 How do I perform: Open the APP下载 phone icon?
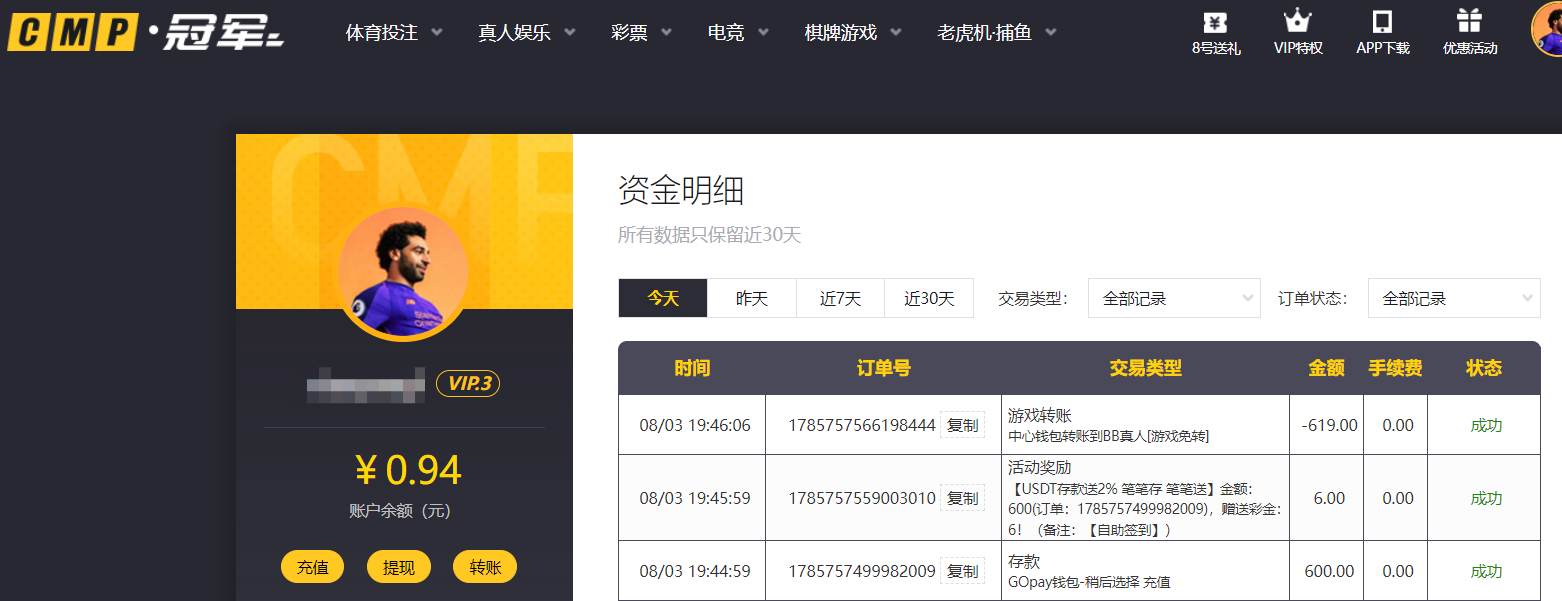pyautogui.click(x=1383, y=22)
